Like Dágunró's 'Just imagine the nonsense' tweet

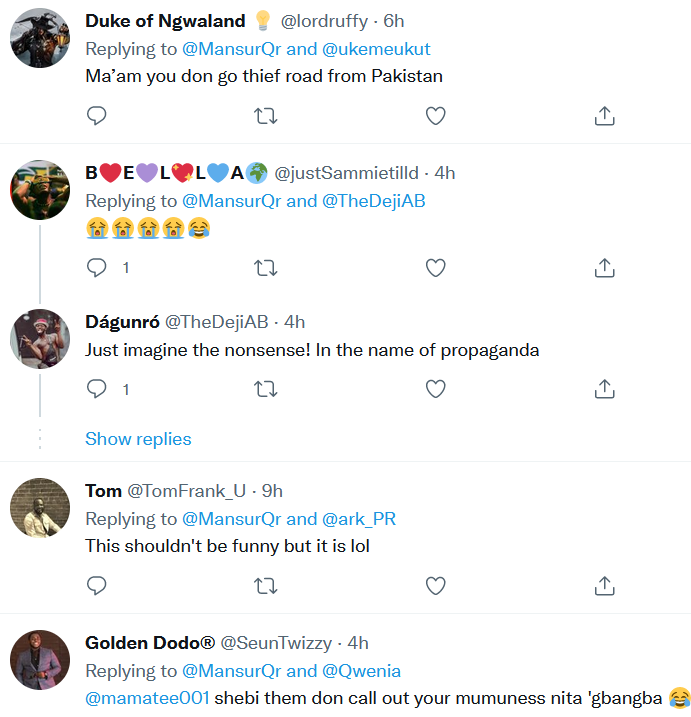click(435, 388)
